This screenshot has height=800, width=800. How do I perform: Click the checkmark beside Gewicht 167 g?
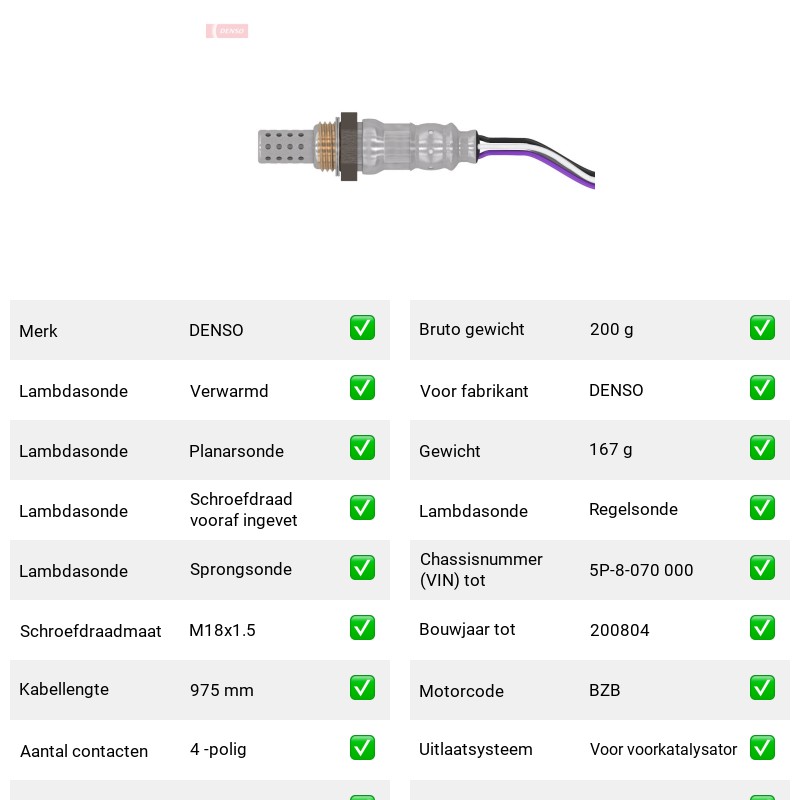coord(762,447)
